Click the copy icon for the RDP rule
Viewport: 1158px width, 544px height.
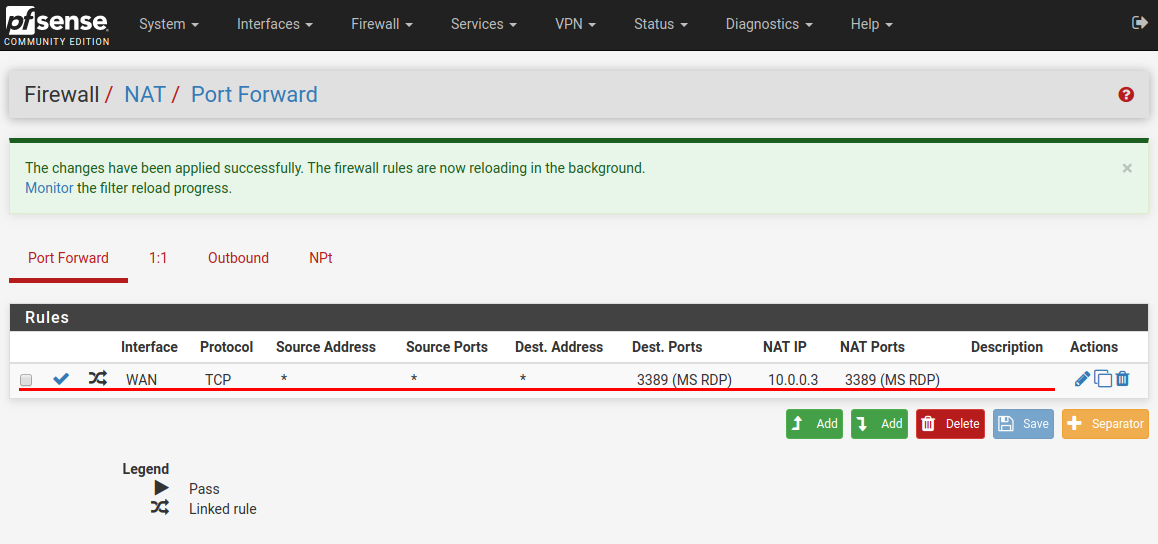click(1103, 379)
